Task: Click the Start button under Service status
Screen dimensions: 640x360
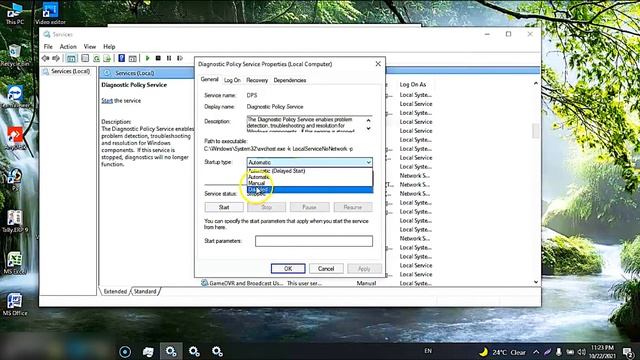Action: pyautogui.click(x=224, y=207)
